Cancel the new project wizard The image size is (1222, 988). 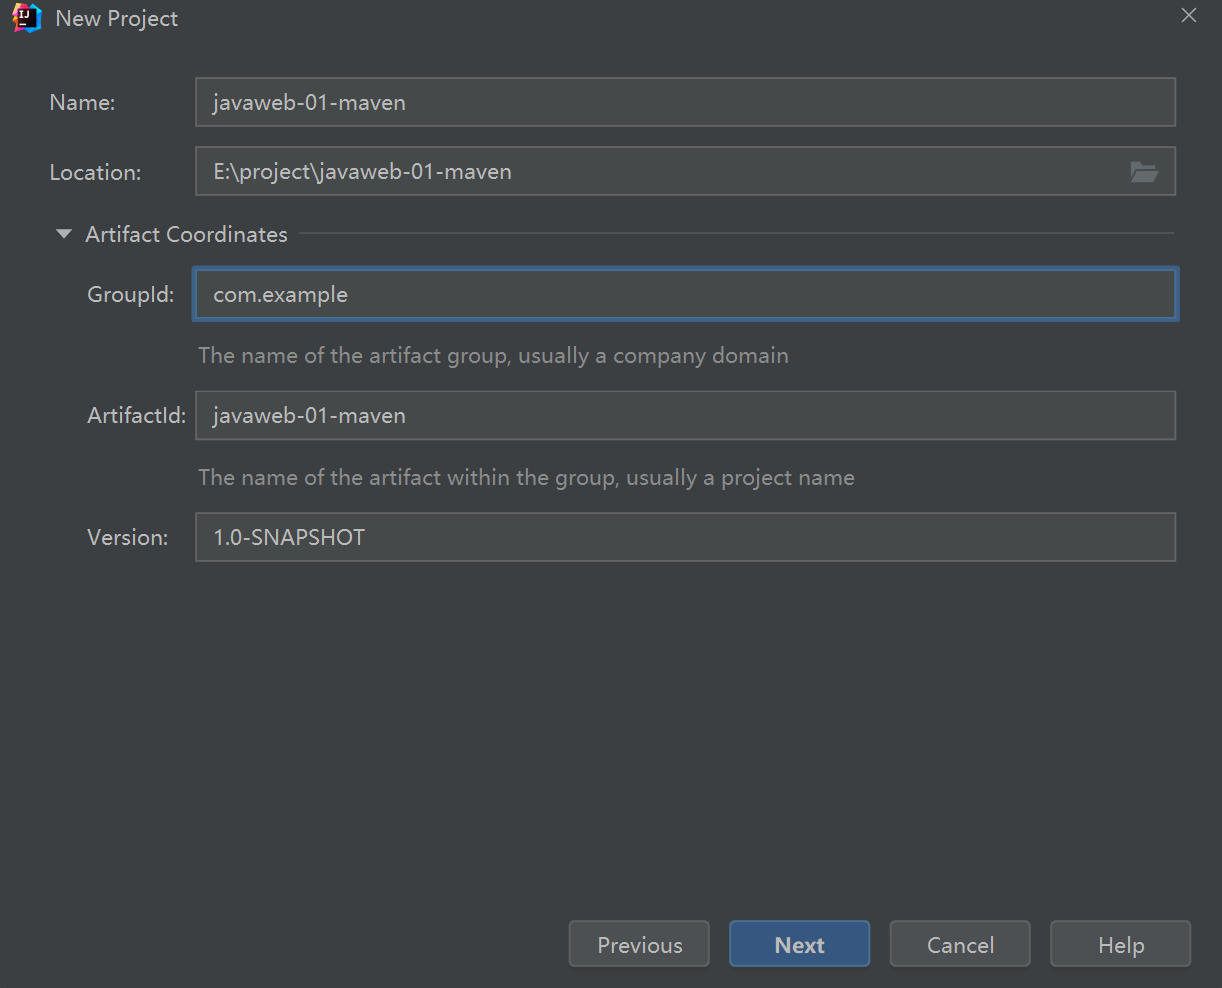[x=960, y=945]
